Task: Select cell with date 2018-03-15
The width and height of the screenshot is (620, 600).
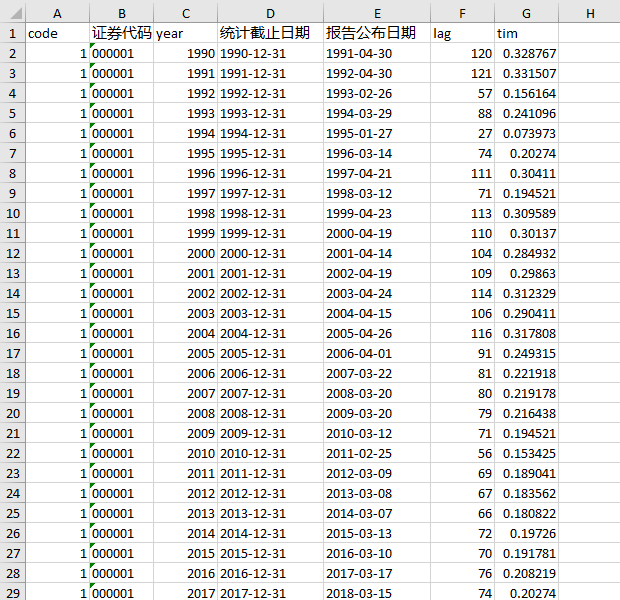Action: click(377, 593)
